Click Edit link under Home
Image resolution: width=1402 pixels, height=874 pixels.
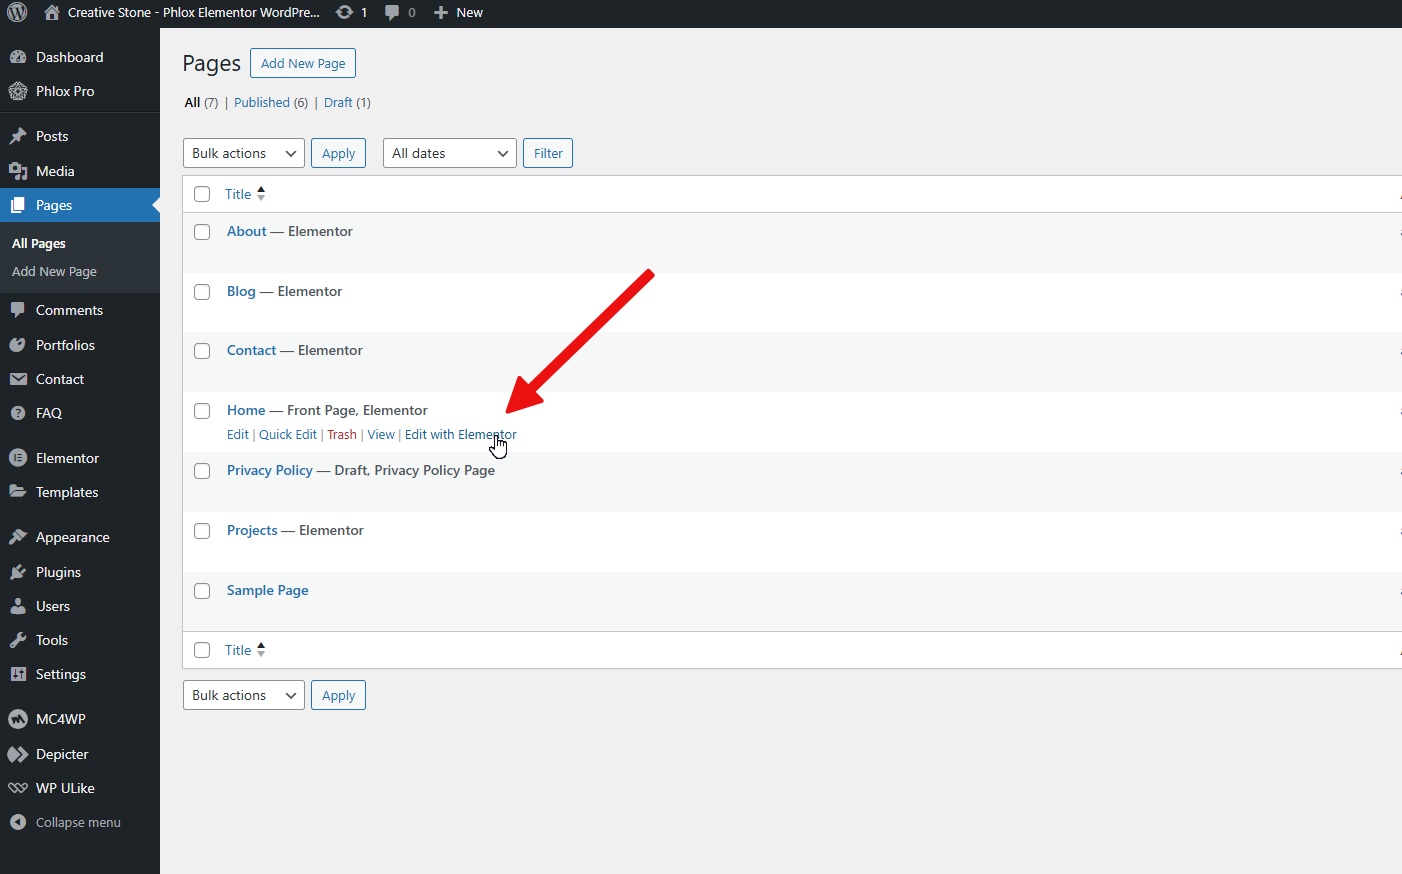pos(237,435)
